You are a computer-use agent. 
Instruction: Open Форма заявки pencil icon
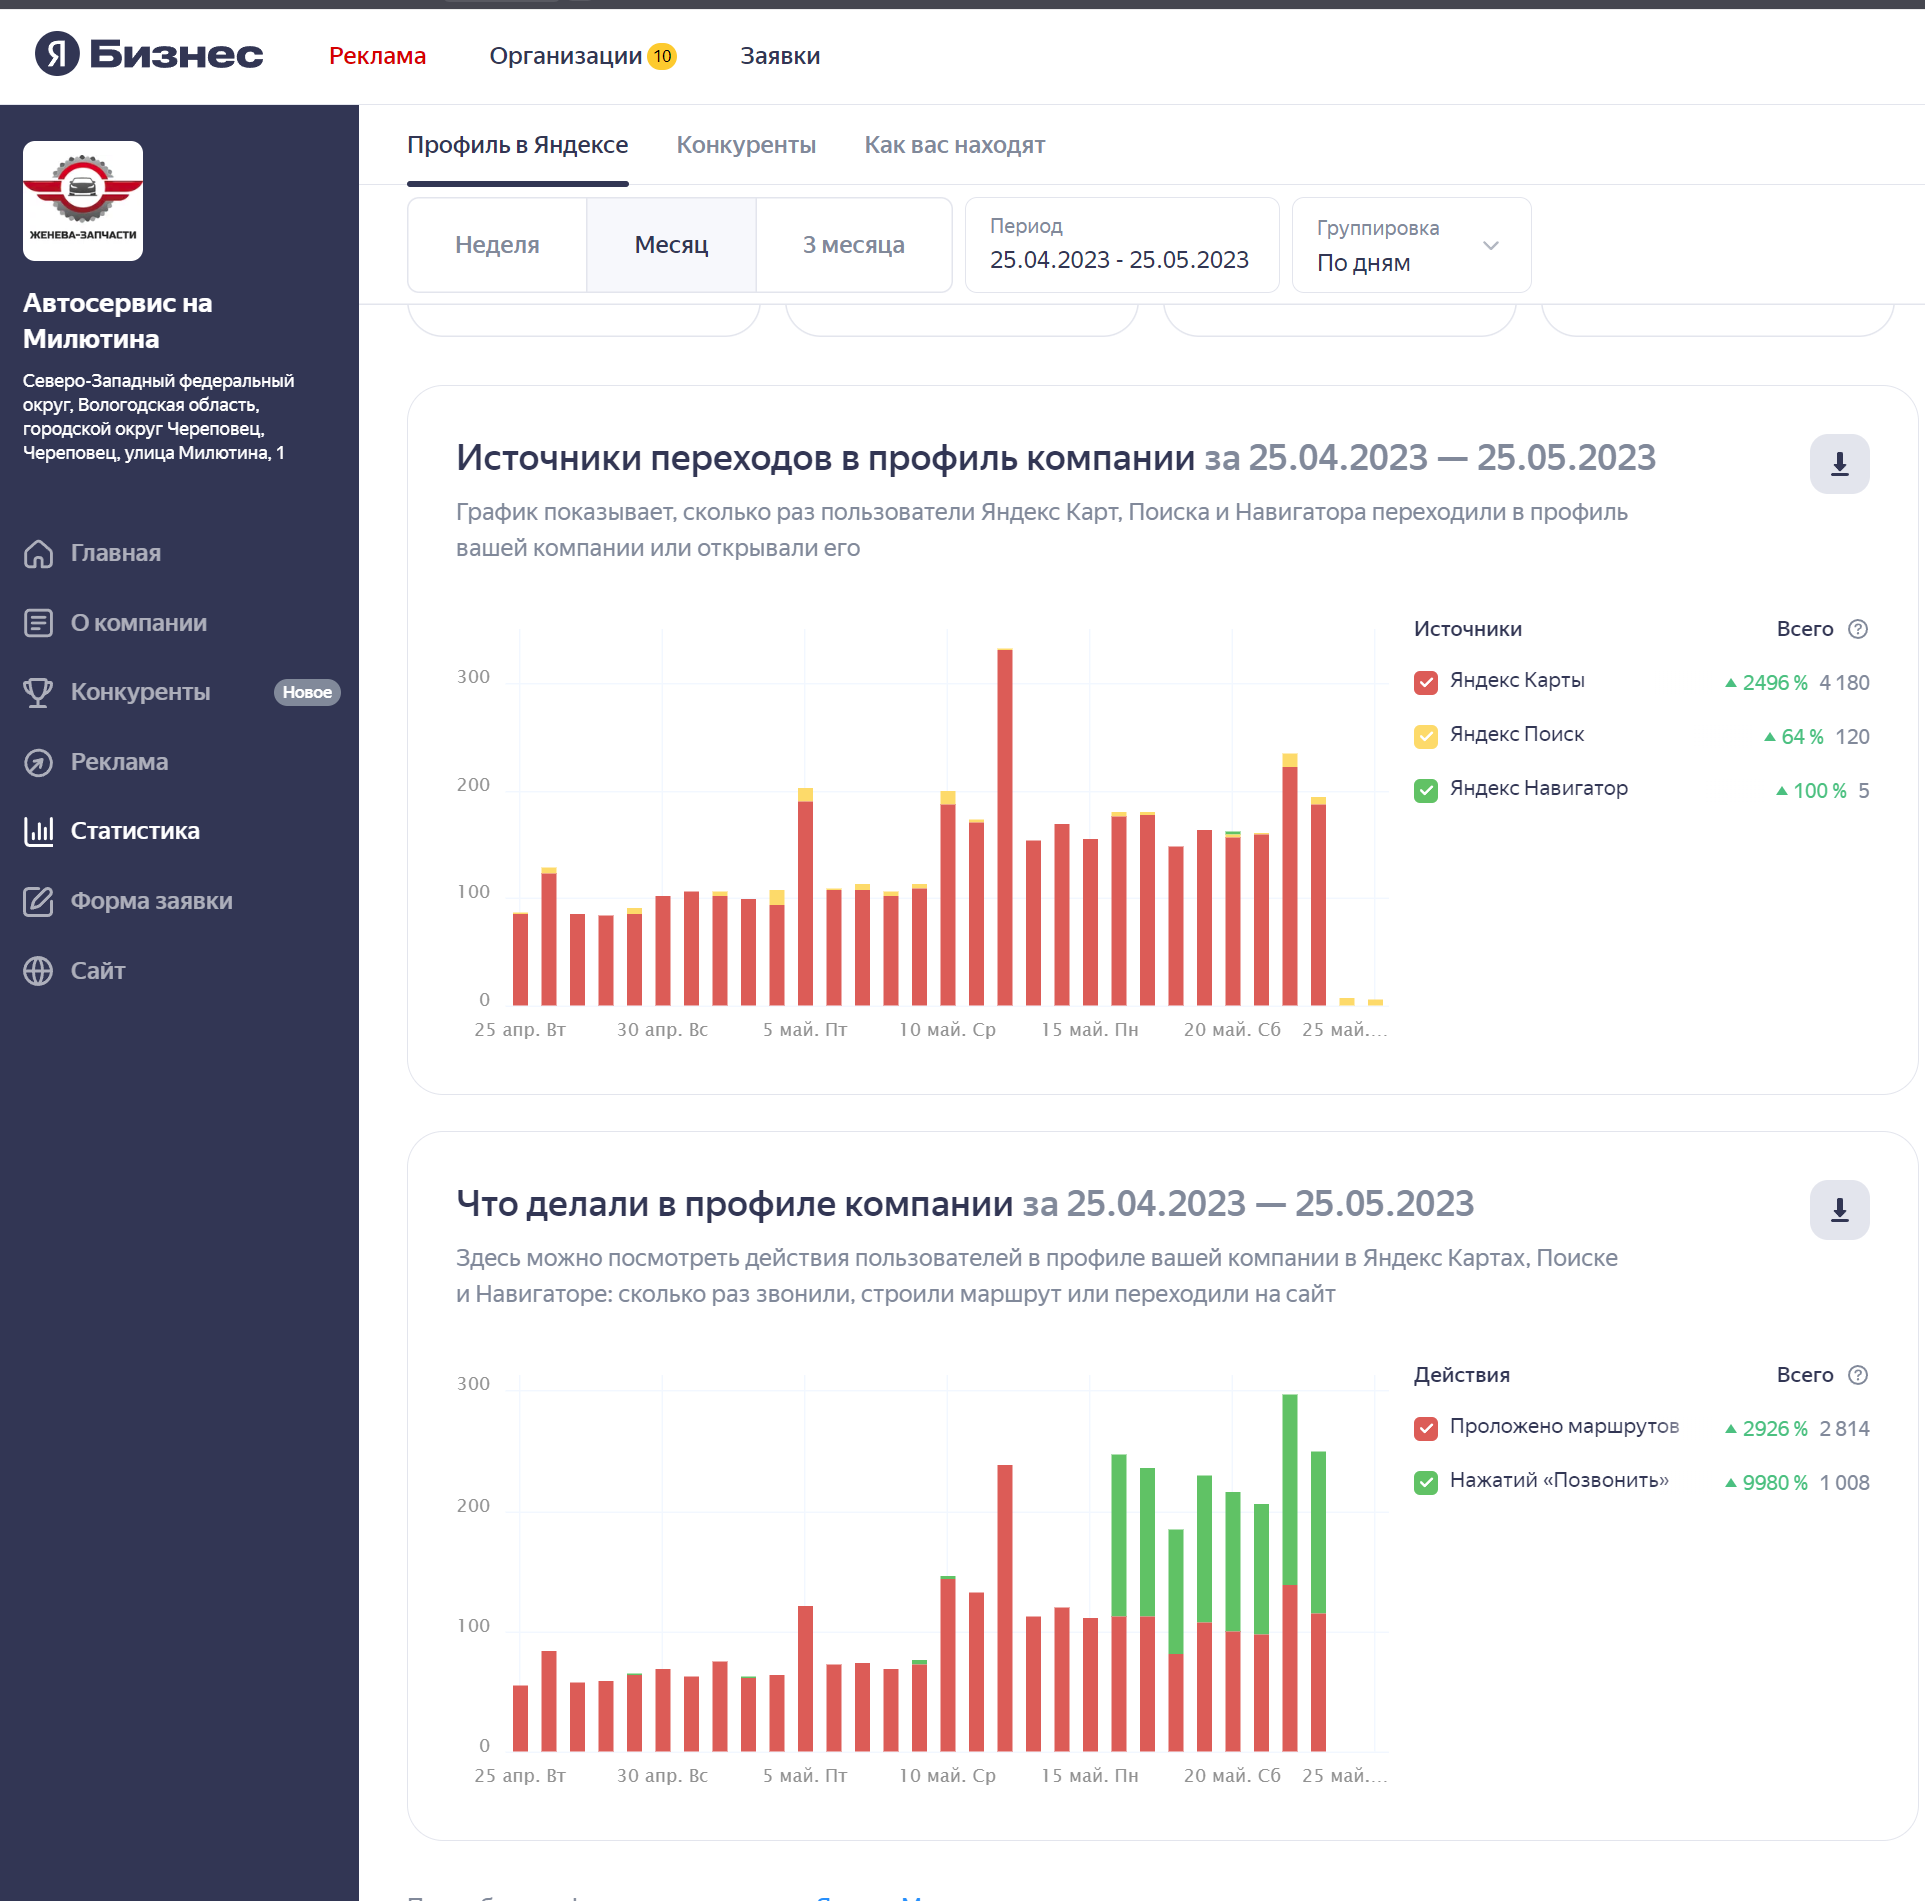tap(38, 901)
